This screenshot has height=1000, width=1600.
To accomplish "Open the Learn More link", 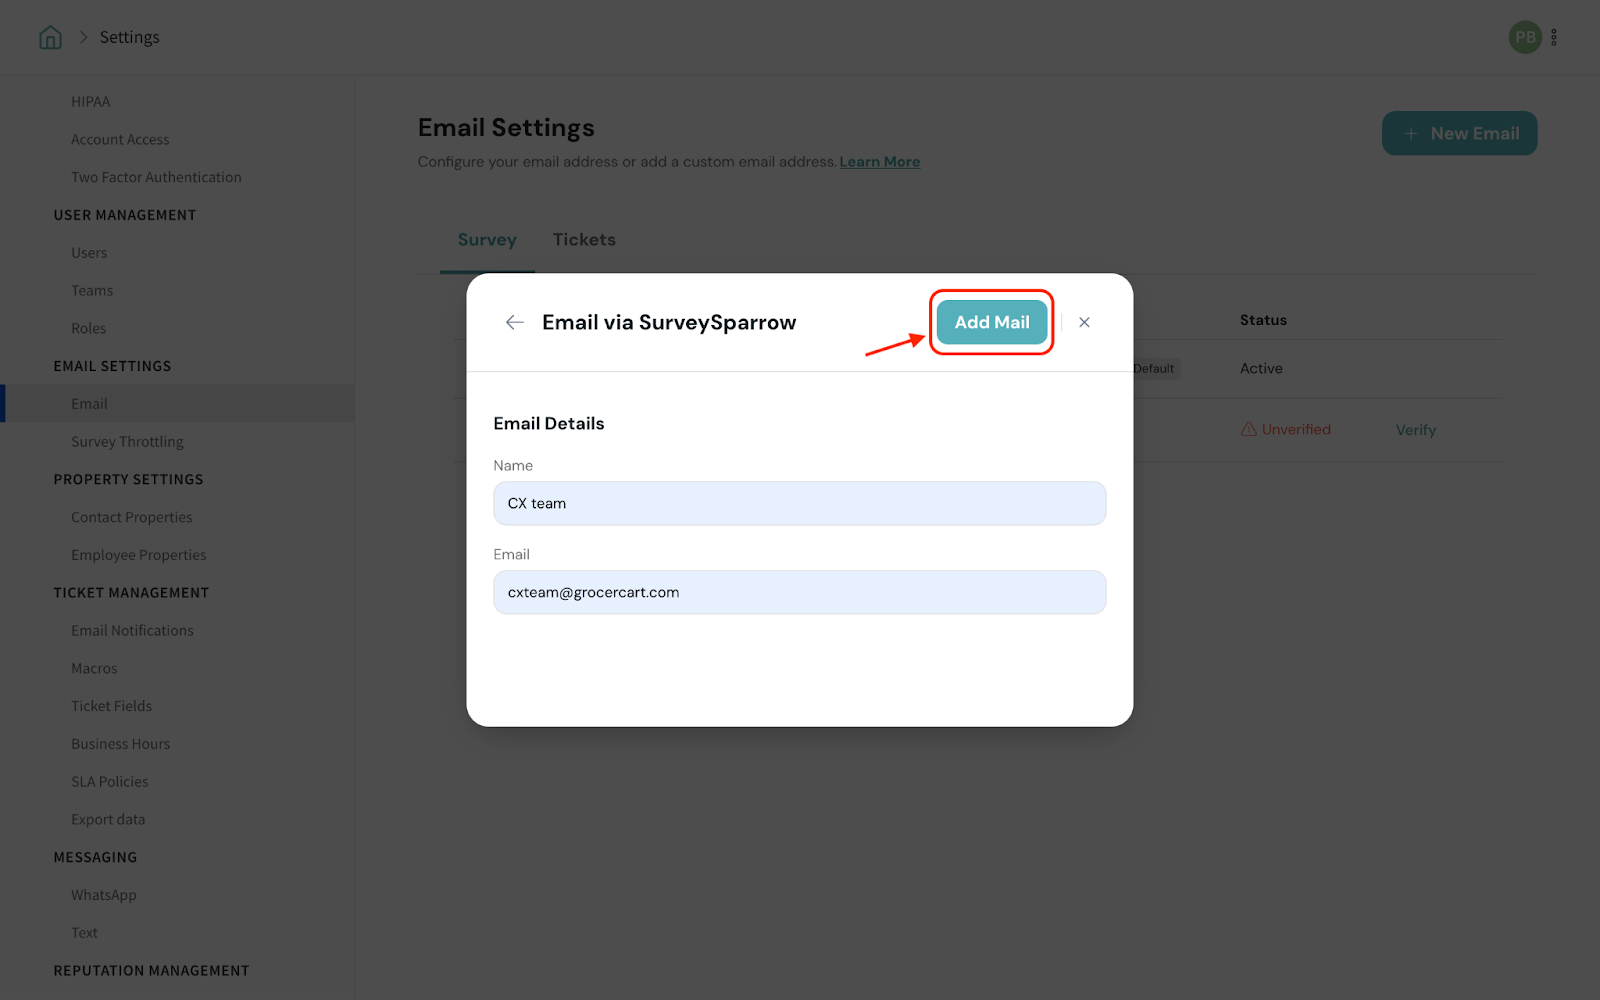I will click(879, 162).
